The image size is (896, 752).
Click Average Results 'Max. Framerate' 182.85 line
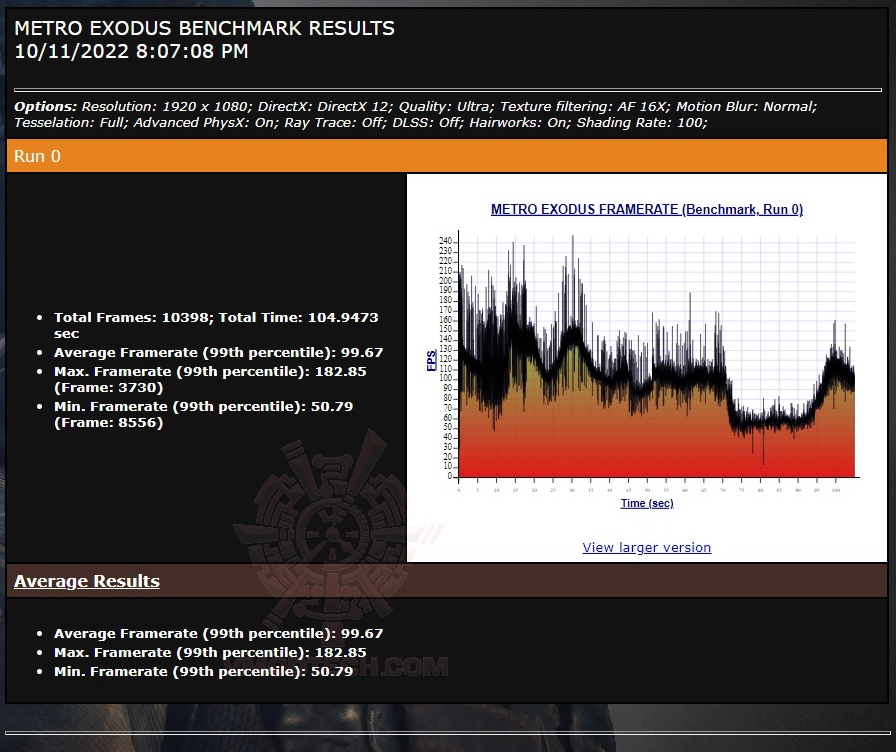coord(210,652)
